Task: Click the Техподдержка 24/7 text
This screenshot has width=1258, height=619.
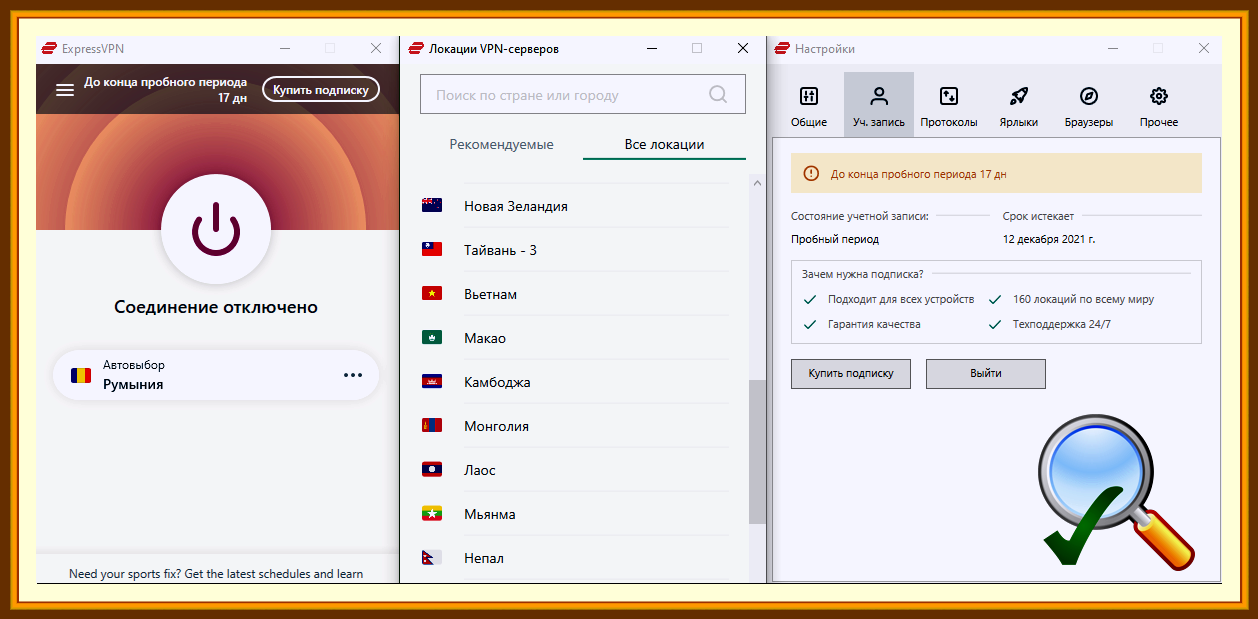Action: 1061,324
